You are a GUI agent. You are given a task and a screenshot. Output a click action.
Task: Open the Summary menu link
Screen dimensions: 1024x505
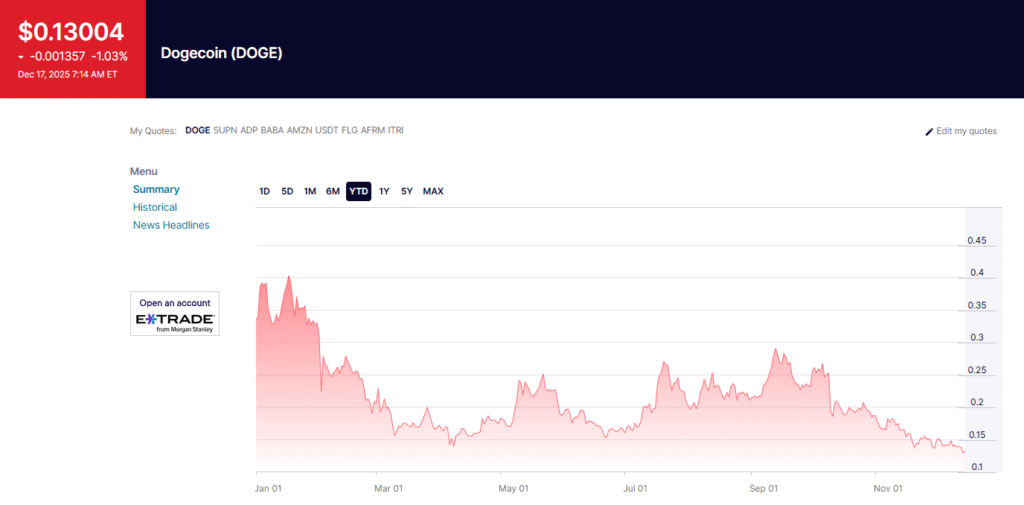pyautogui.click(x=156, y=189)
